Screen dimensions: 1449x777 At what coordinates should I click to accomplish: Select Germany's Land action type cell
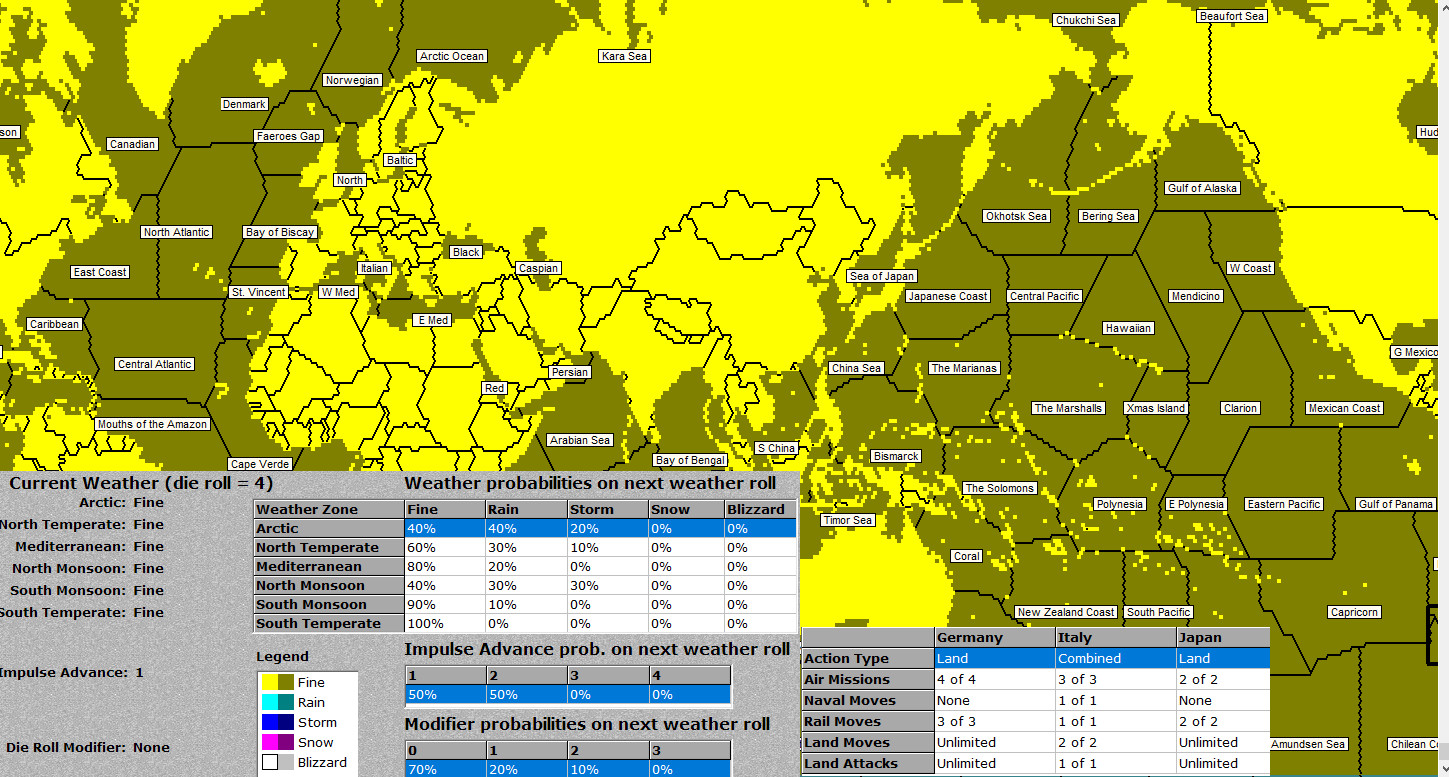(x=995, y=658)
